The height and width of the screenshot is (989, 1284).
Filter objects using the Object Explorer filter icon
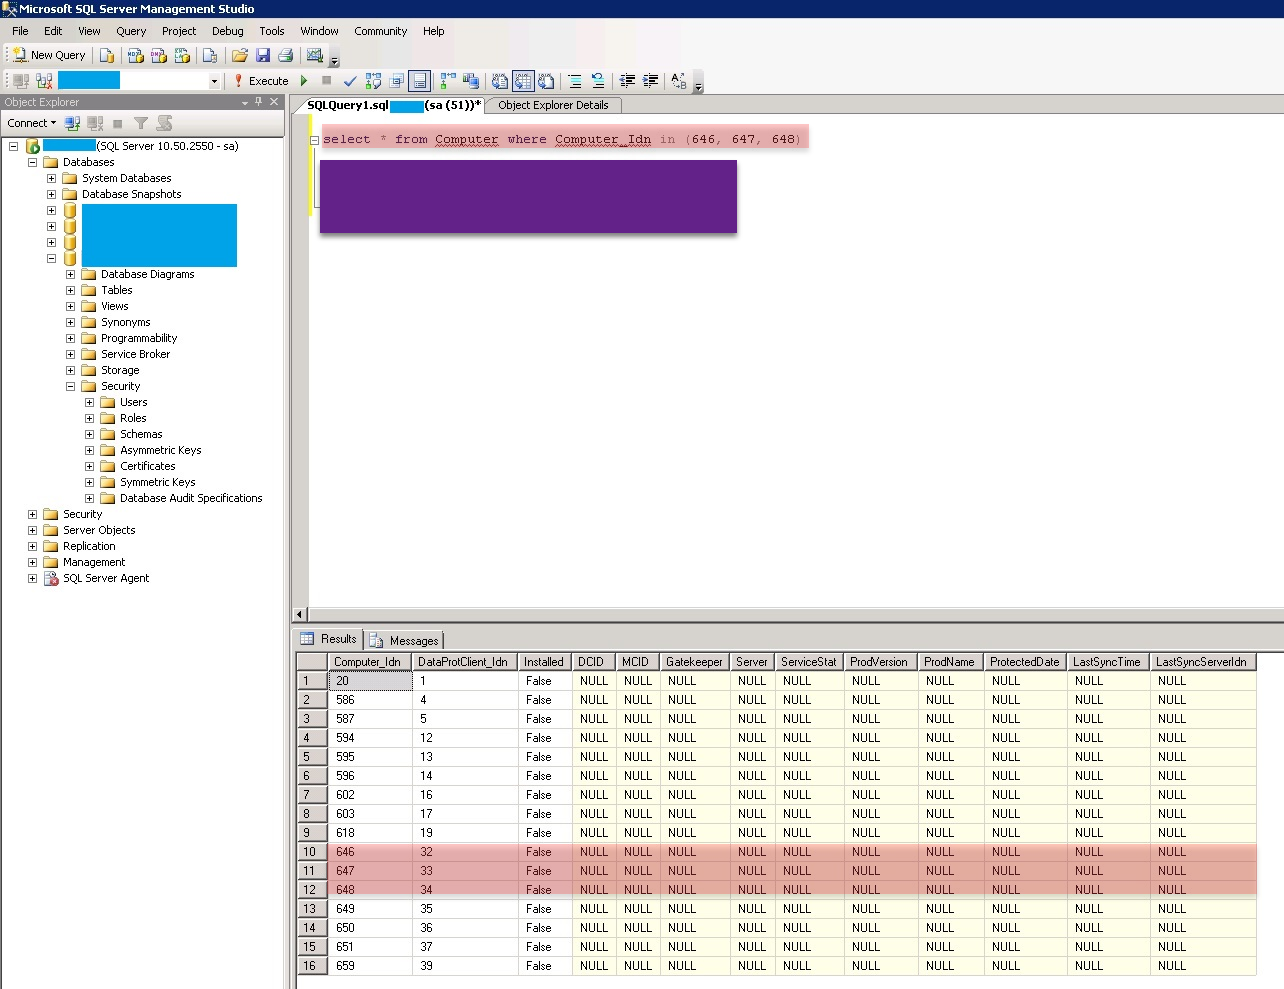tap(142, 122)
